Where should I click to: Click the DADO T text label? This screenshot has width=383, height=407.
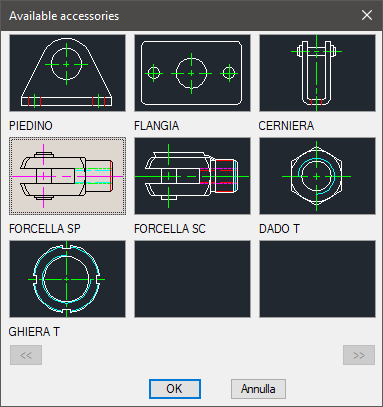click(279, 229)
